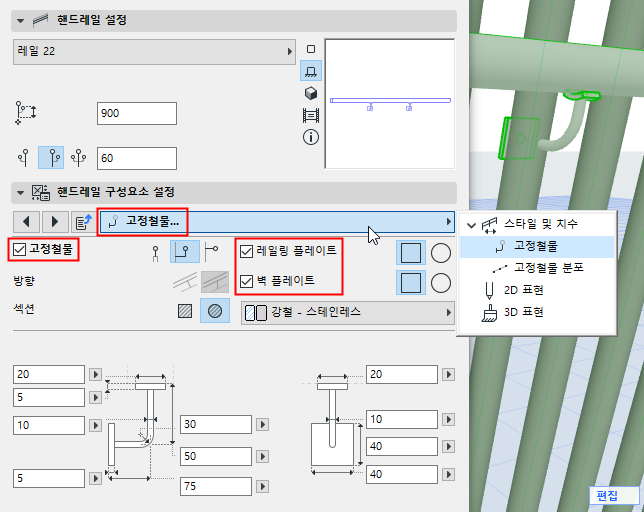This screenshot has width=644, height=512.
Task: Click the bottom-left wall plate field 5
Action: coord(49,478)
